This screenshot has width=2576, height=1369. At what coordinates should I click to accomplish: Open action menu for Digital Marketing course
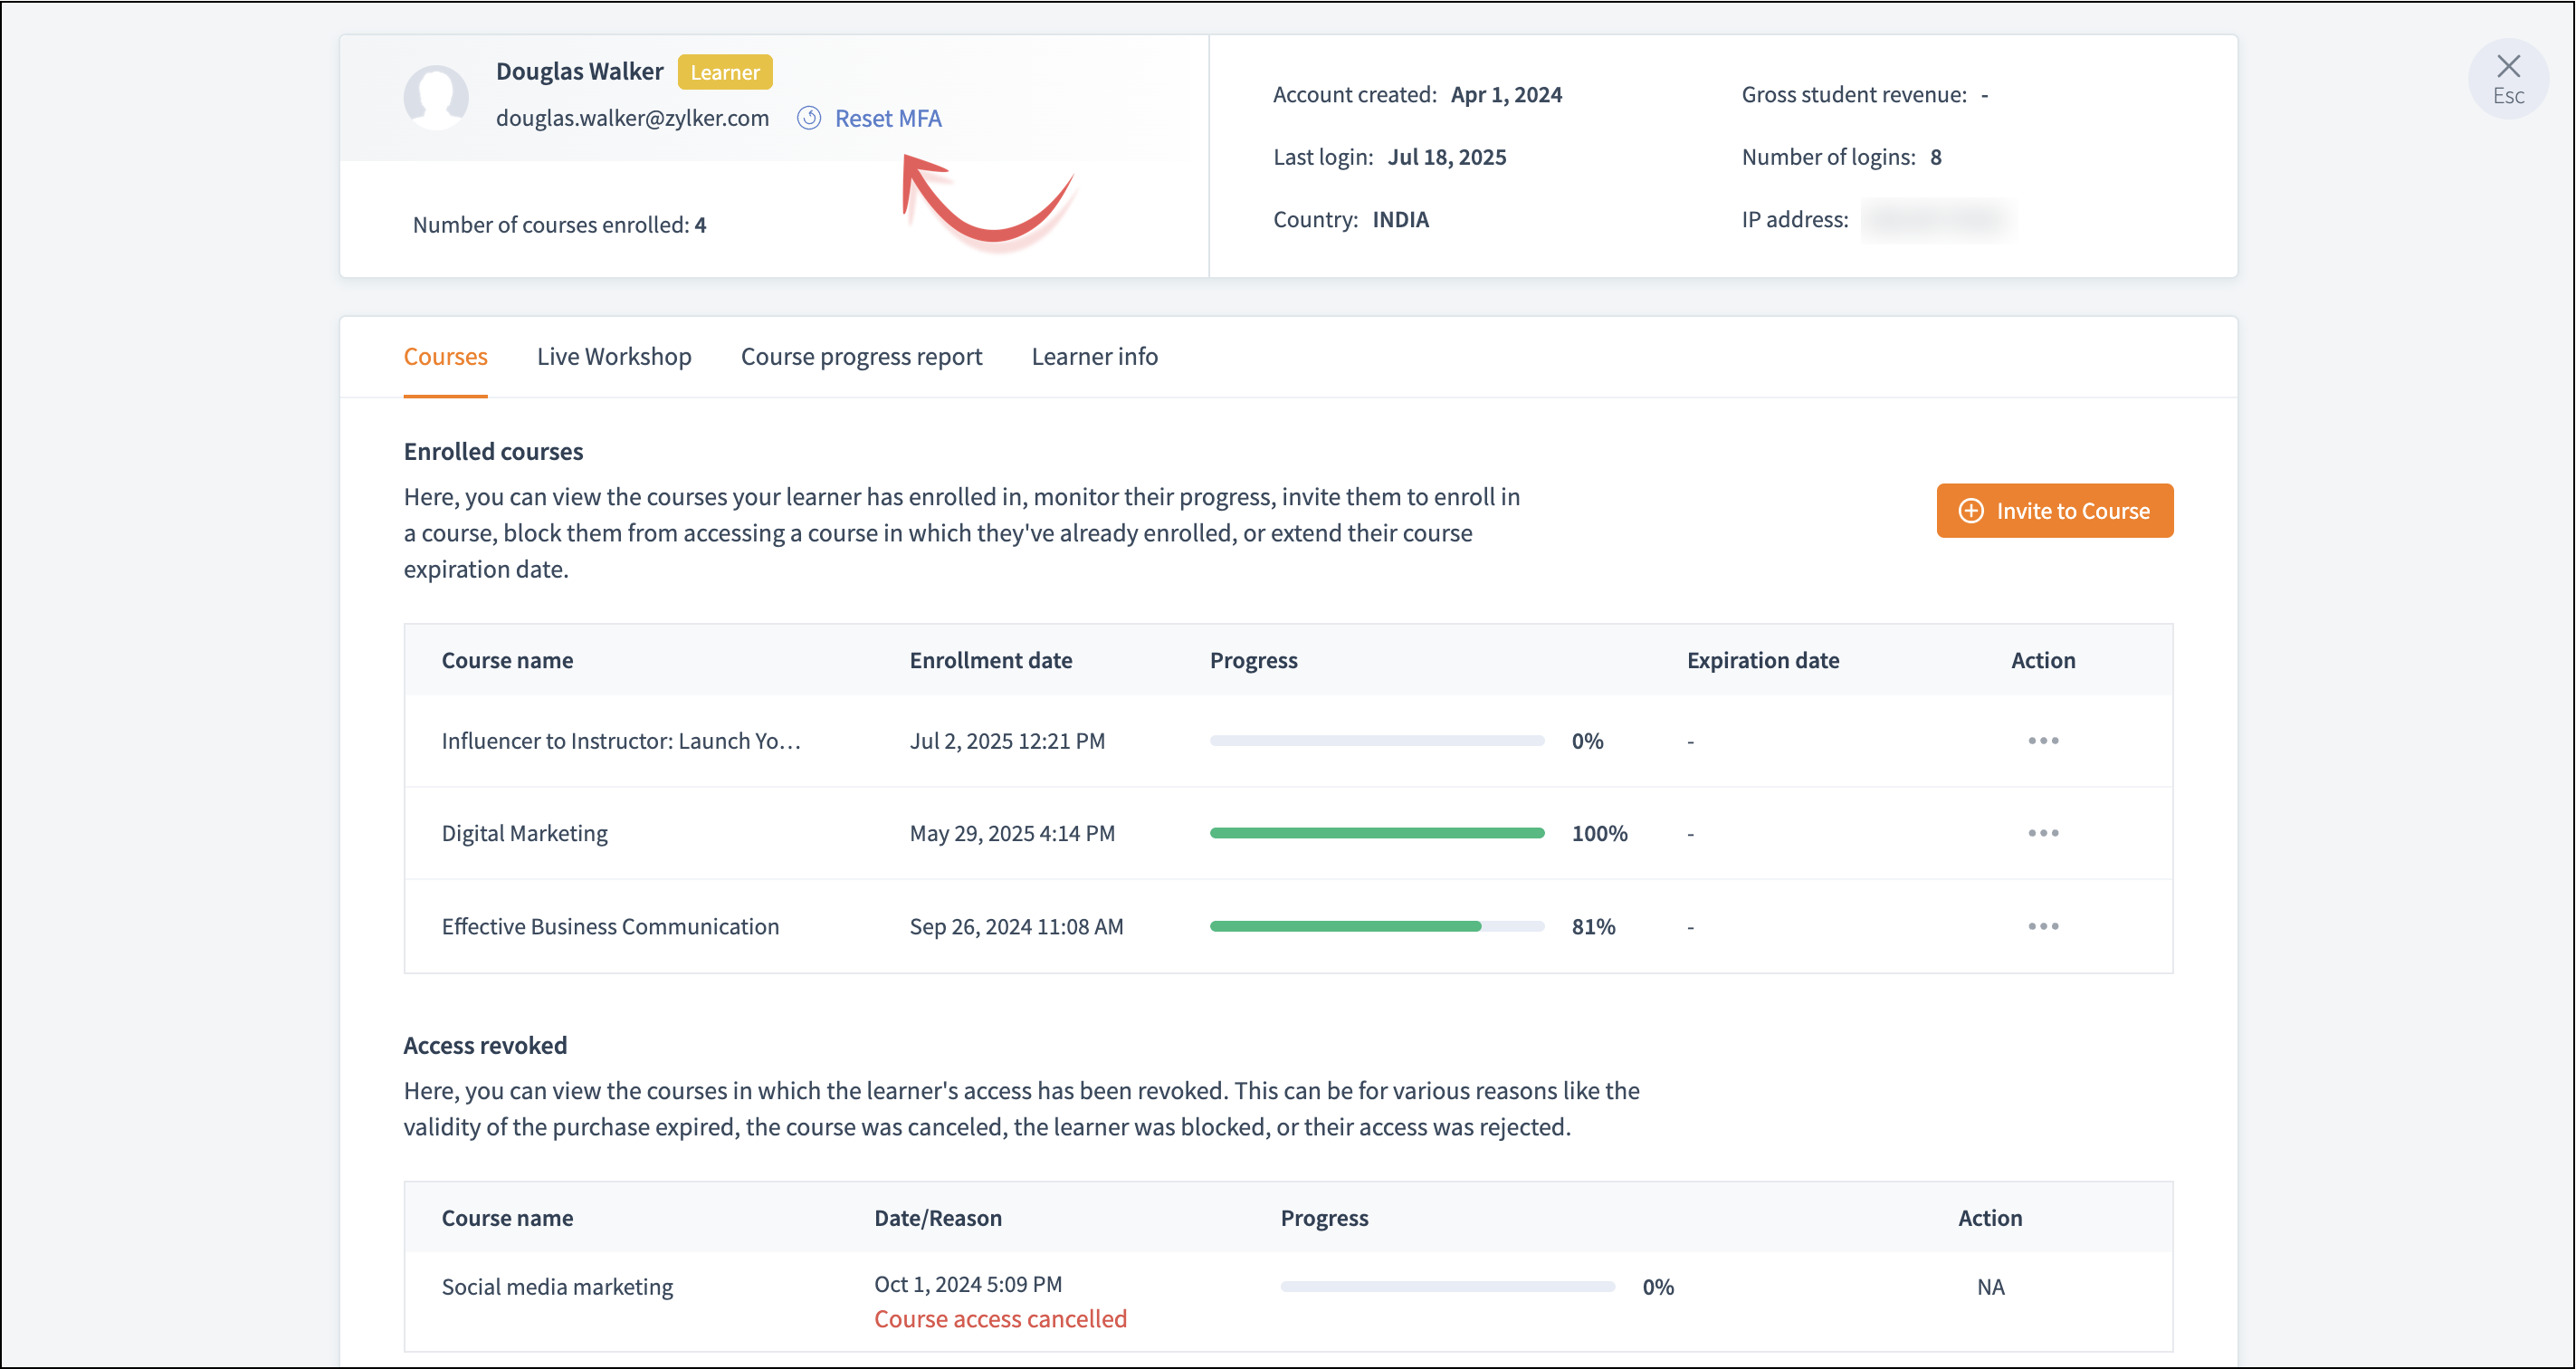(2043, 833)
